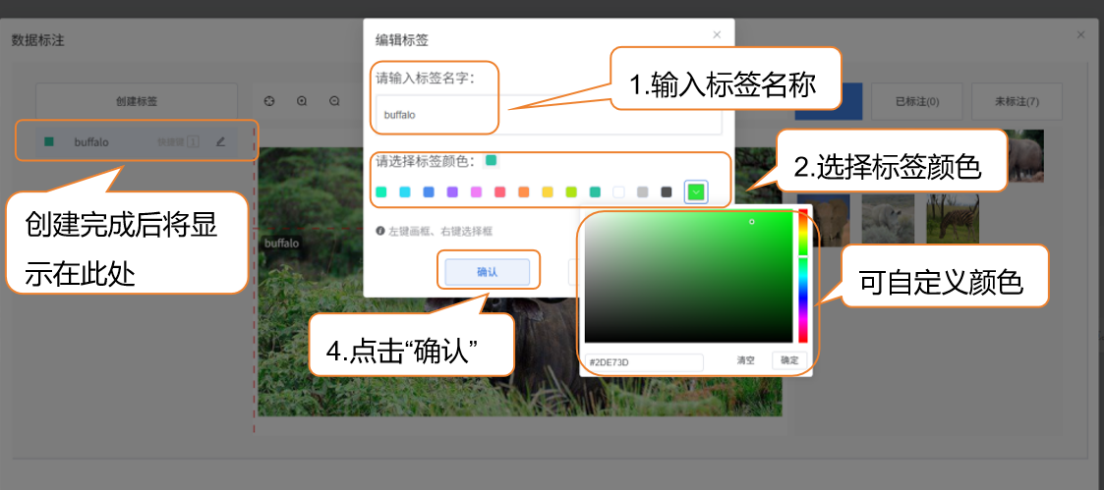The height and width of the screenshot is (490, 1104).
Task: Switch to the 已标注(0) tab
Action: coord(916,101)
